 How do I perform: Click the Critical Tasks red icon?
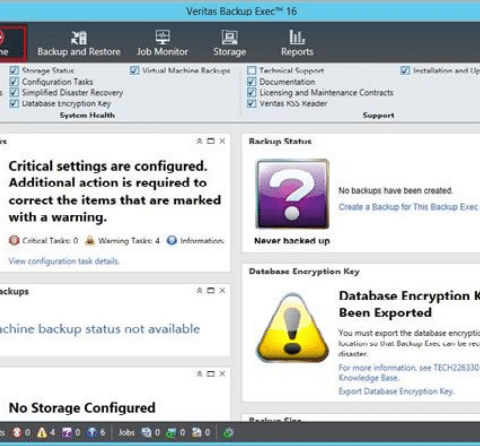[x=14, y=240]
